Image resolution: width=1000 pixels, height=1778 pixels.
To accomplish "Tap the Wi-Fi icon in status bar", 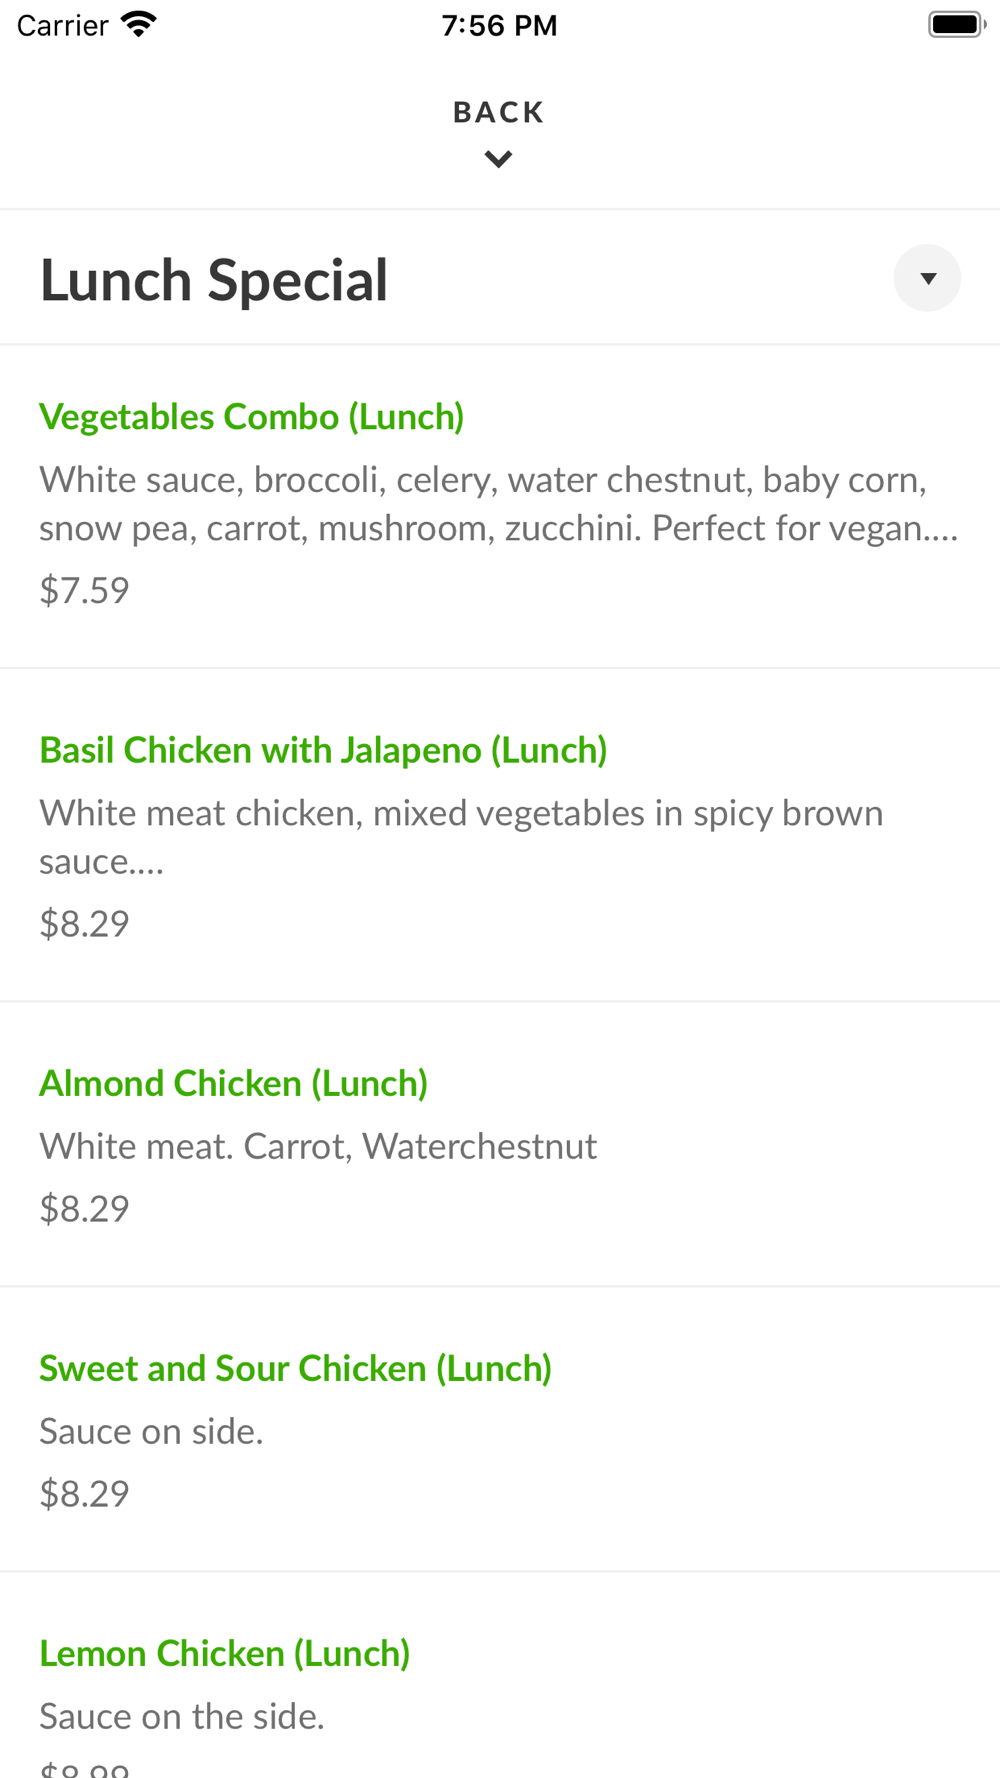I will click(x=139, y=24).
